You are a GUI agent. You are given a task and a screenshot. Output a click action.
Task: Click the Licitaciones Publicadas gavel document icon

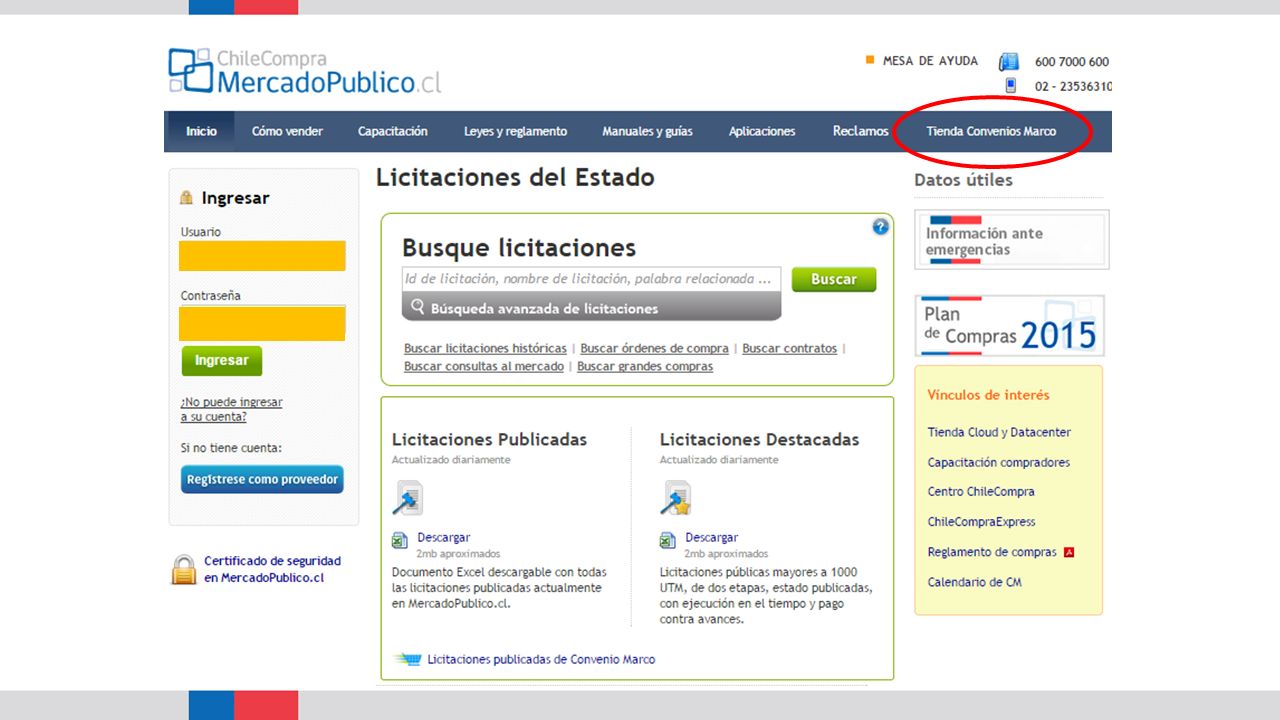coord(408,498)
